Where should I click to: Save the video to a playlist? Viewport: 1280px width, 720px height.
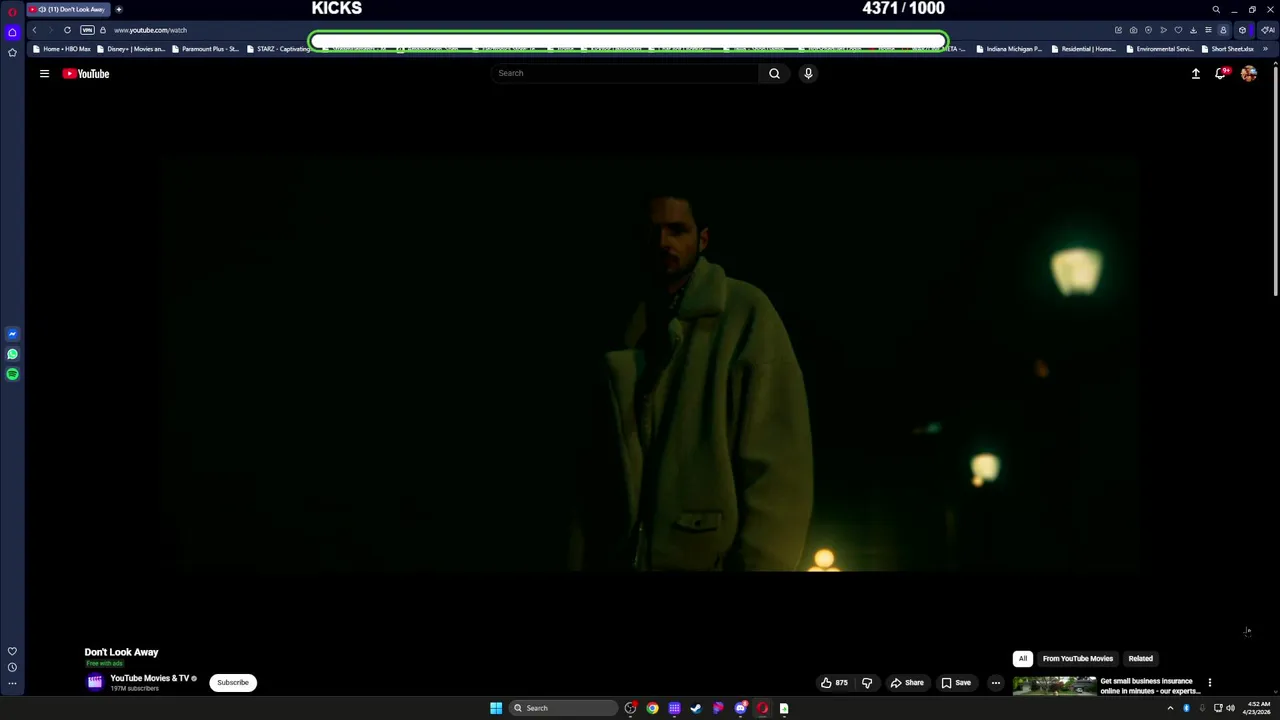[x=956, y=683]
